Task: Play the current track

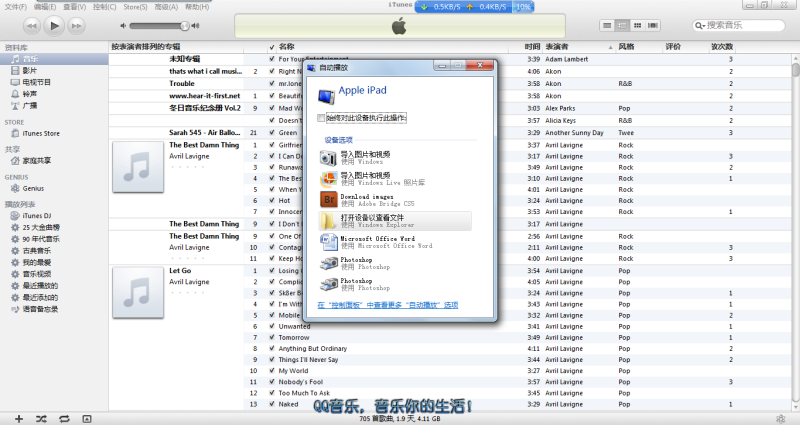Action: pos(54,26)
